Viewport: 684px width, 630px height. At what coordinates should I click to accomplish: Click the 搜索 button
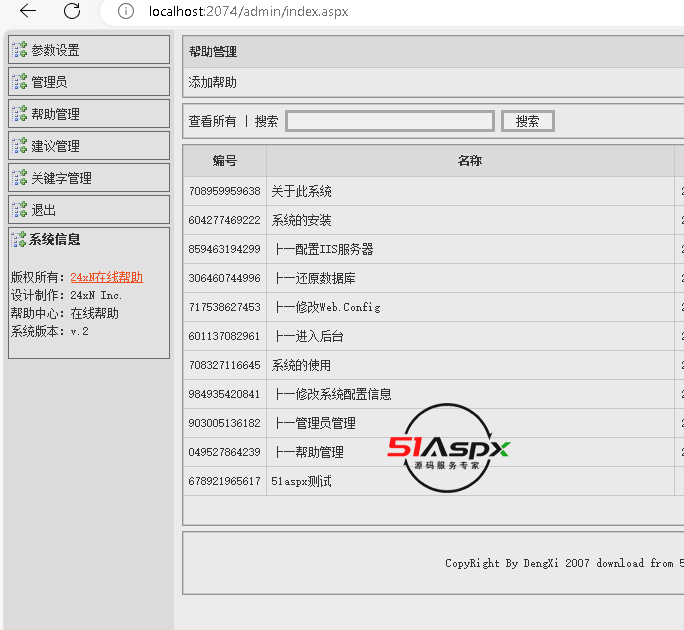528,121
